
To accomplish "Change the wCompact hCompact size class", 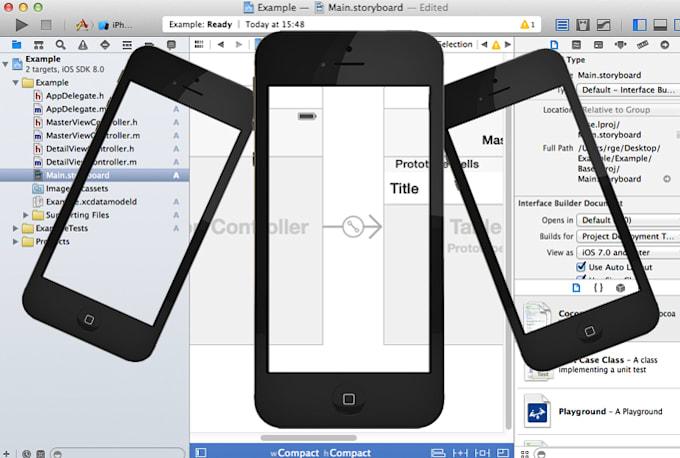I will click(320, 453).
